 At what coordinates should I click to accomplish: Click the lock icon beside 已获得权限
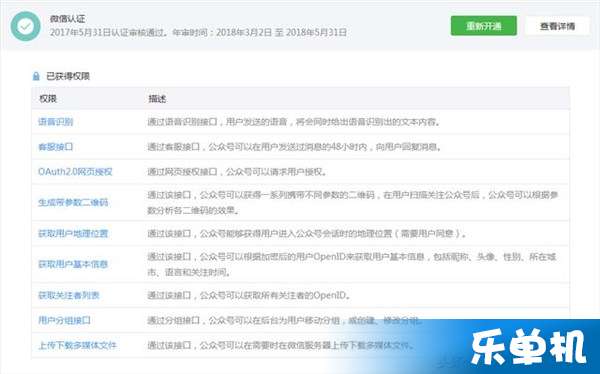pos(36,76)
